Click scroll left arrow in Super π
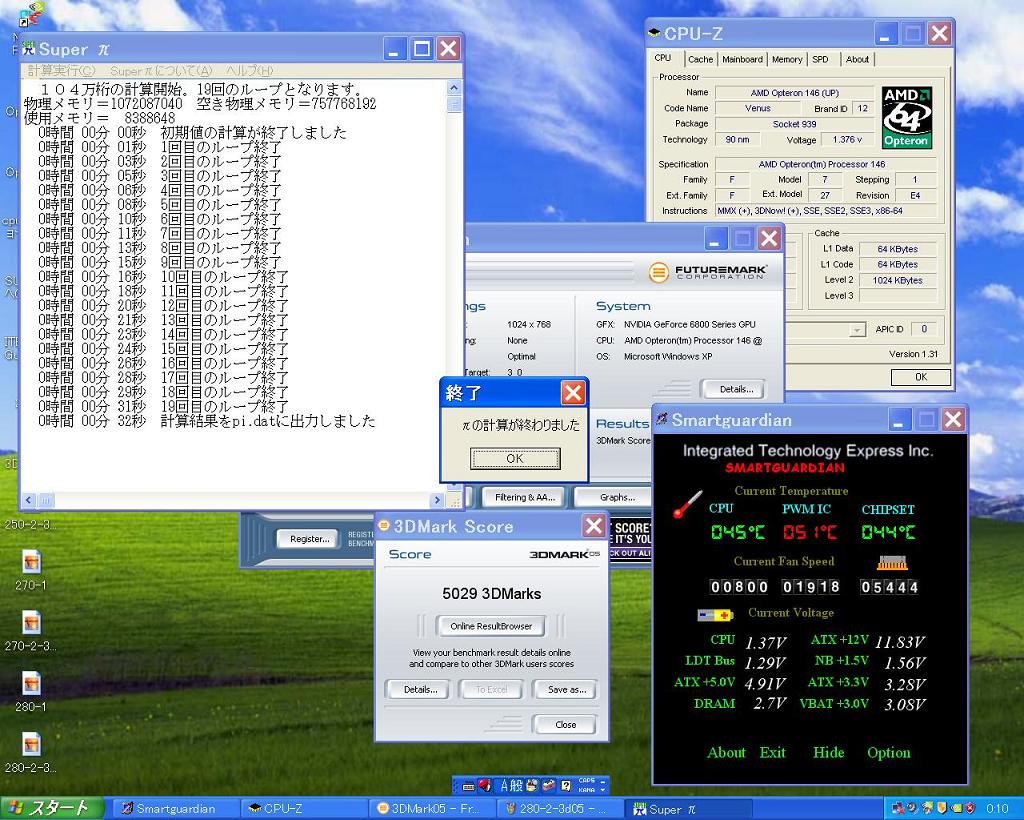The image size is (1024, 820). (x=28, y=501)
